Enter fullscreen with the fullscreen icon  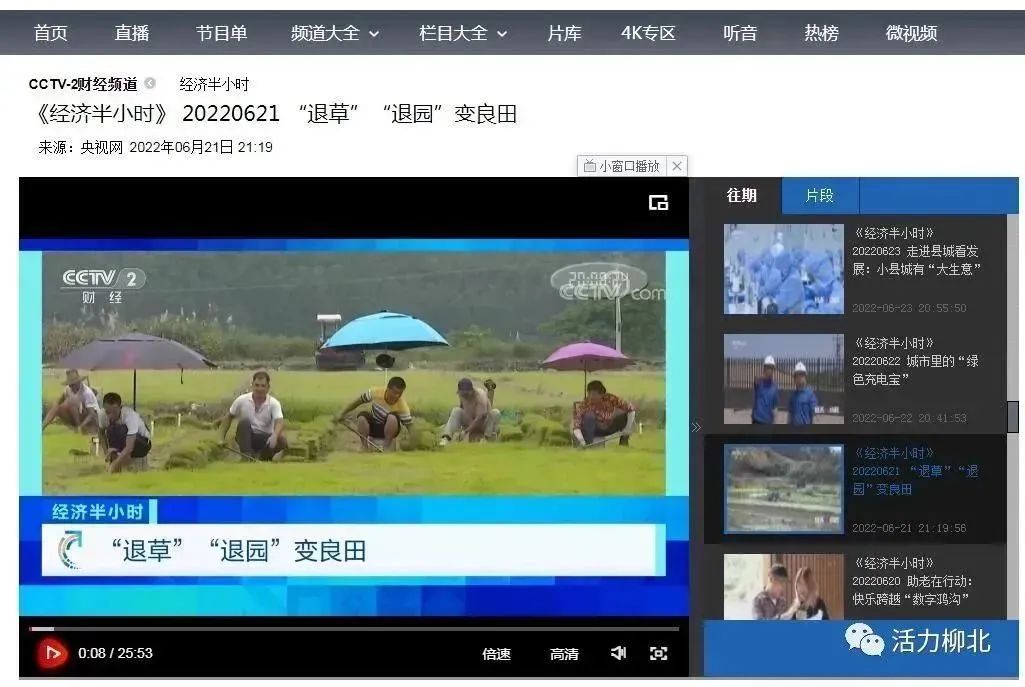point(658,653)
